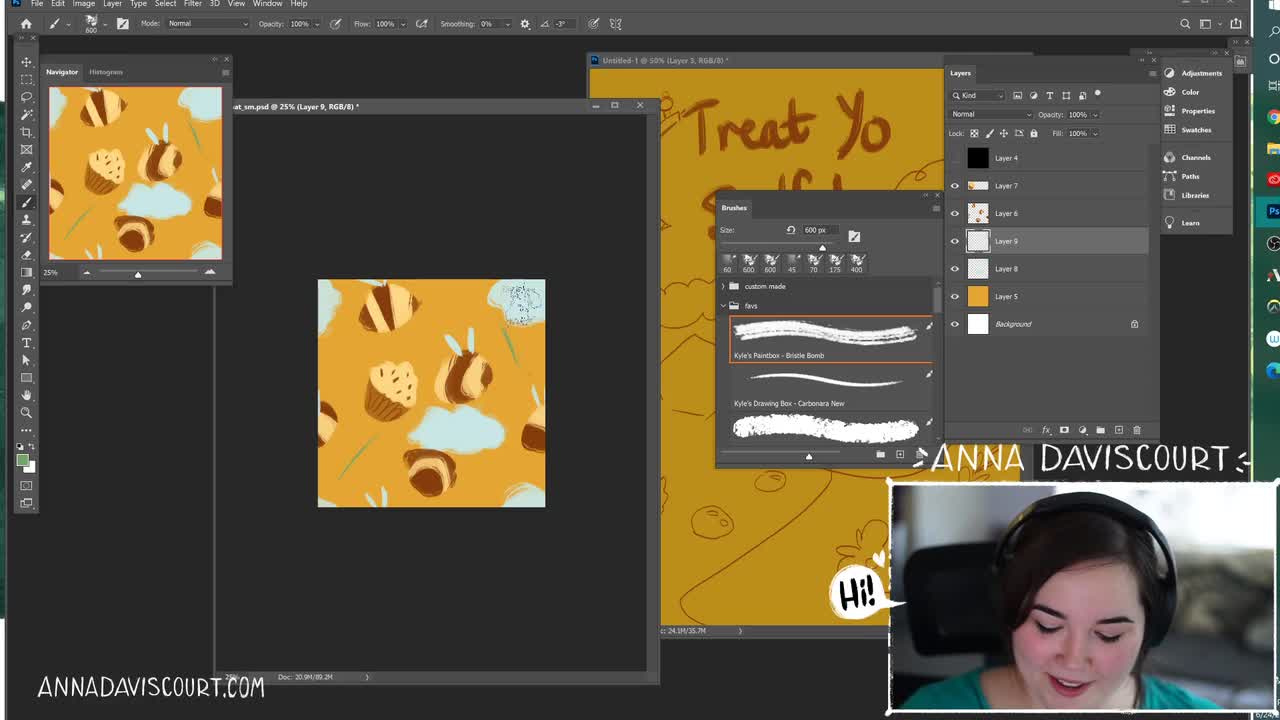Click the Channels panel icon
The height and width of the screenshot is (720, 1280).
click(1170, 157)
